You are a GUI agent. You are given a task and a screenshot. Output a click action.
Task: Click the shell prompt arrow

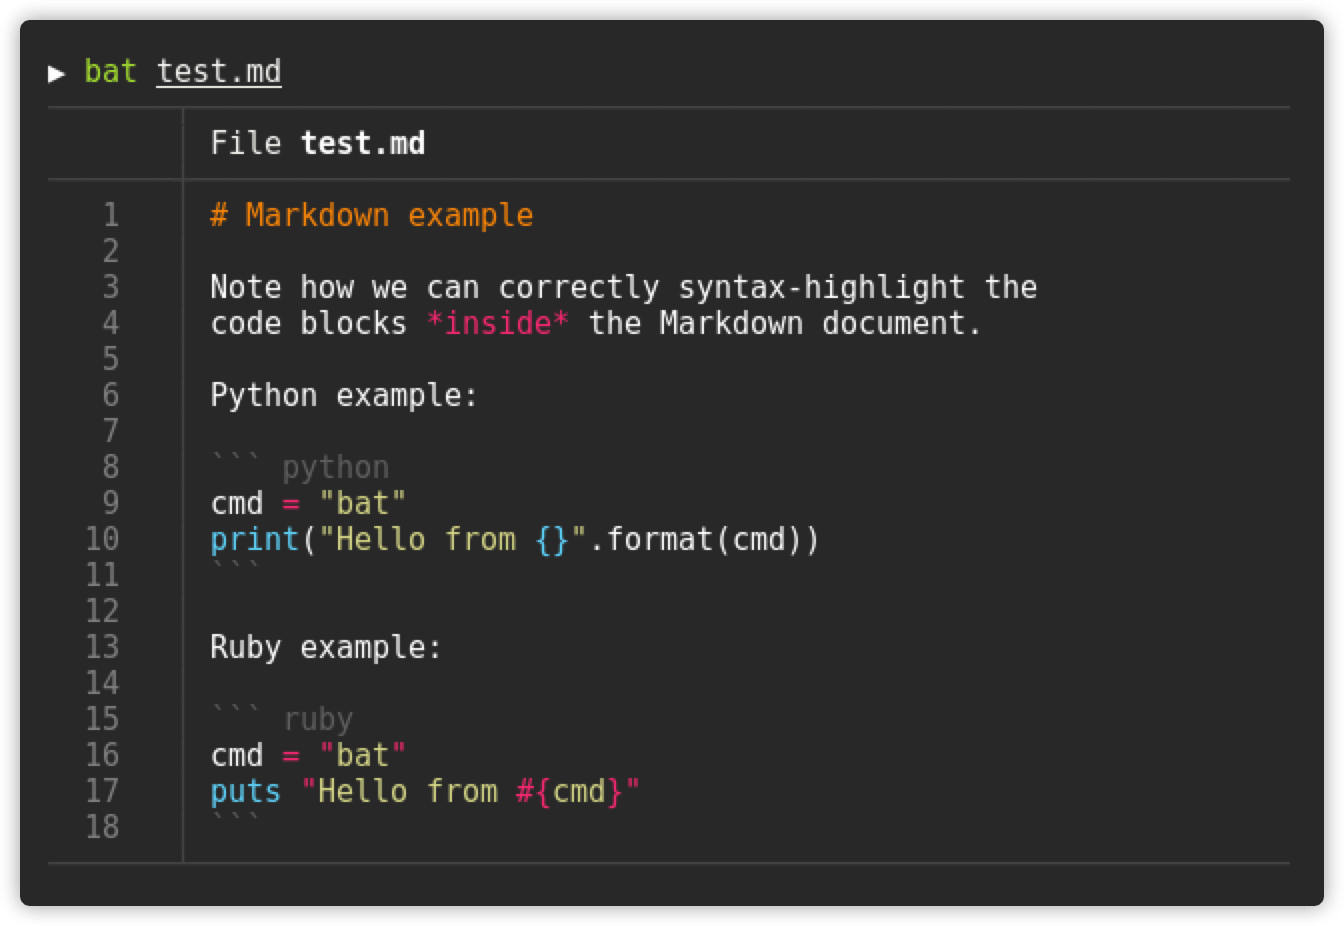(x=56, y=73)
